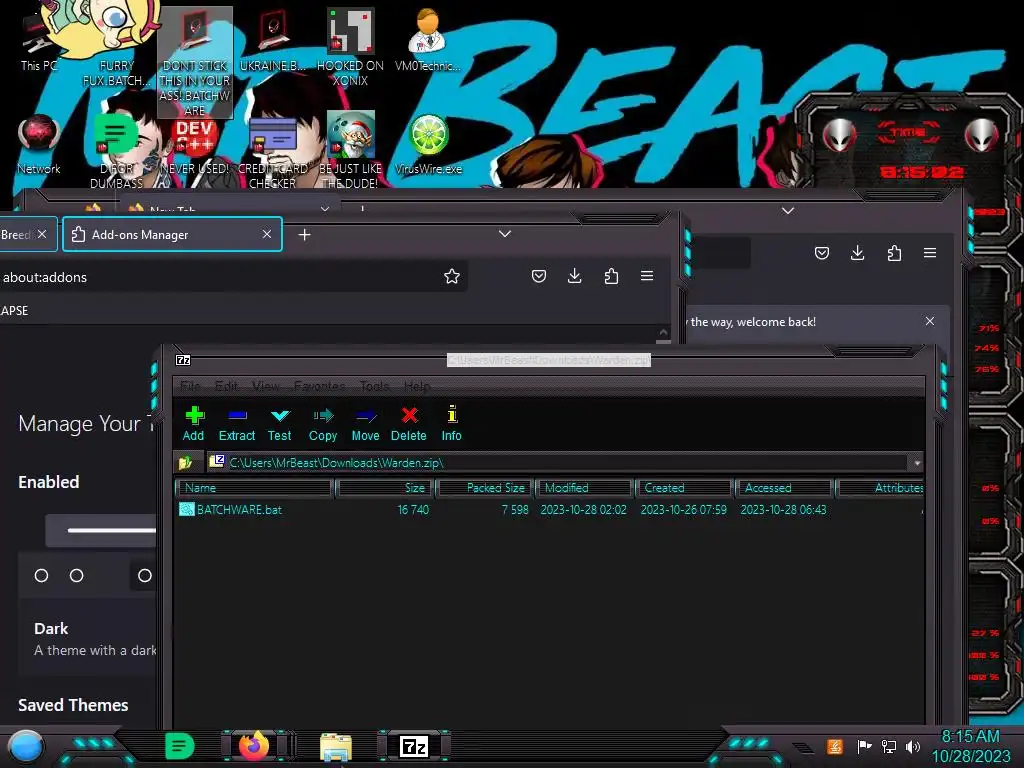Click the orange Java tray icon
Screen dimensions: 1024x768
[x=835, y=746]
